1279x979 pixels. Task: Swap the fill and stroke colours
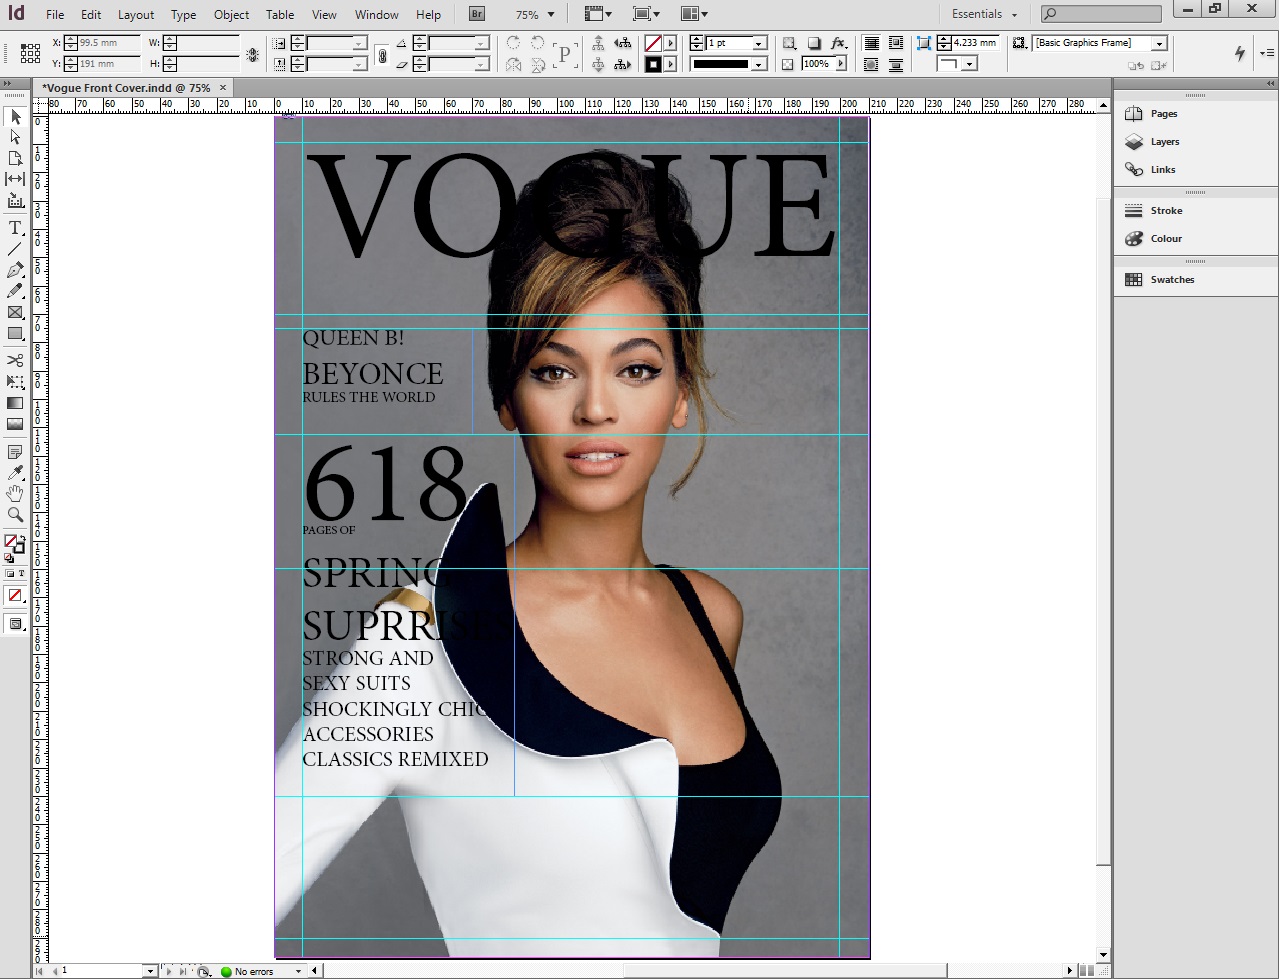(24, 536)
